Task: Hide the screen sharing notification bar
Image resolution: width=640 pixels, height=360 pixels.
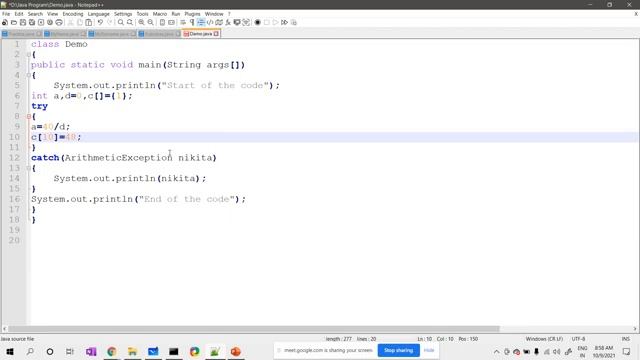Action: (x=429, y=350)
